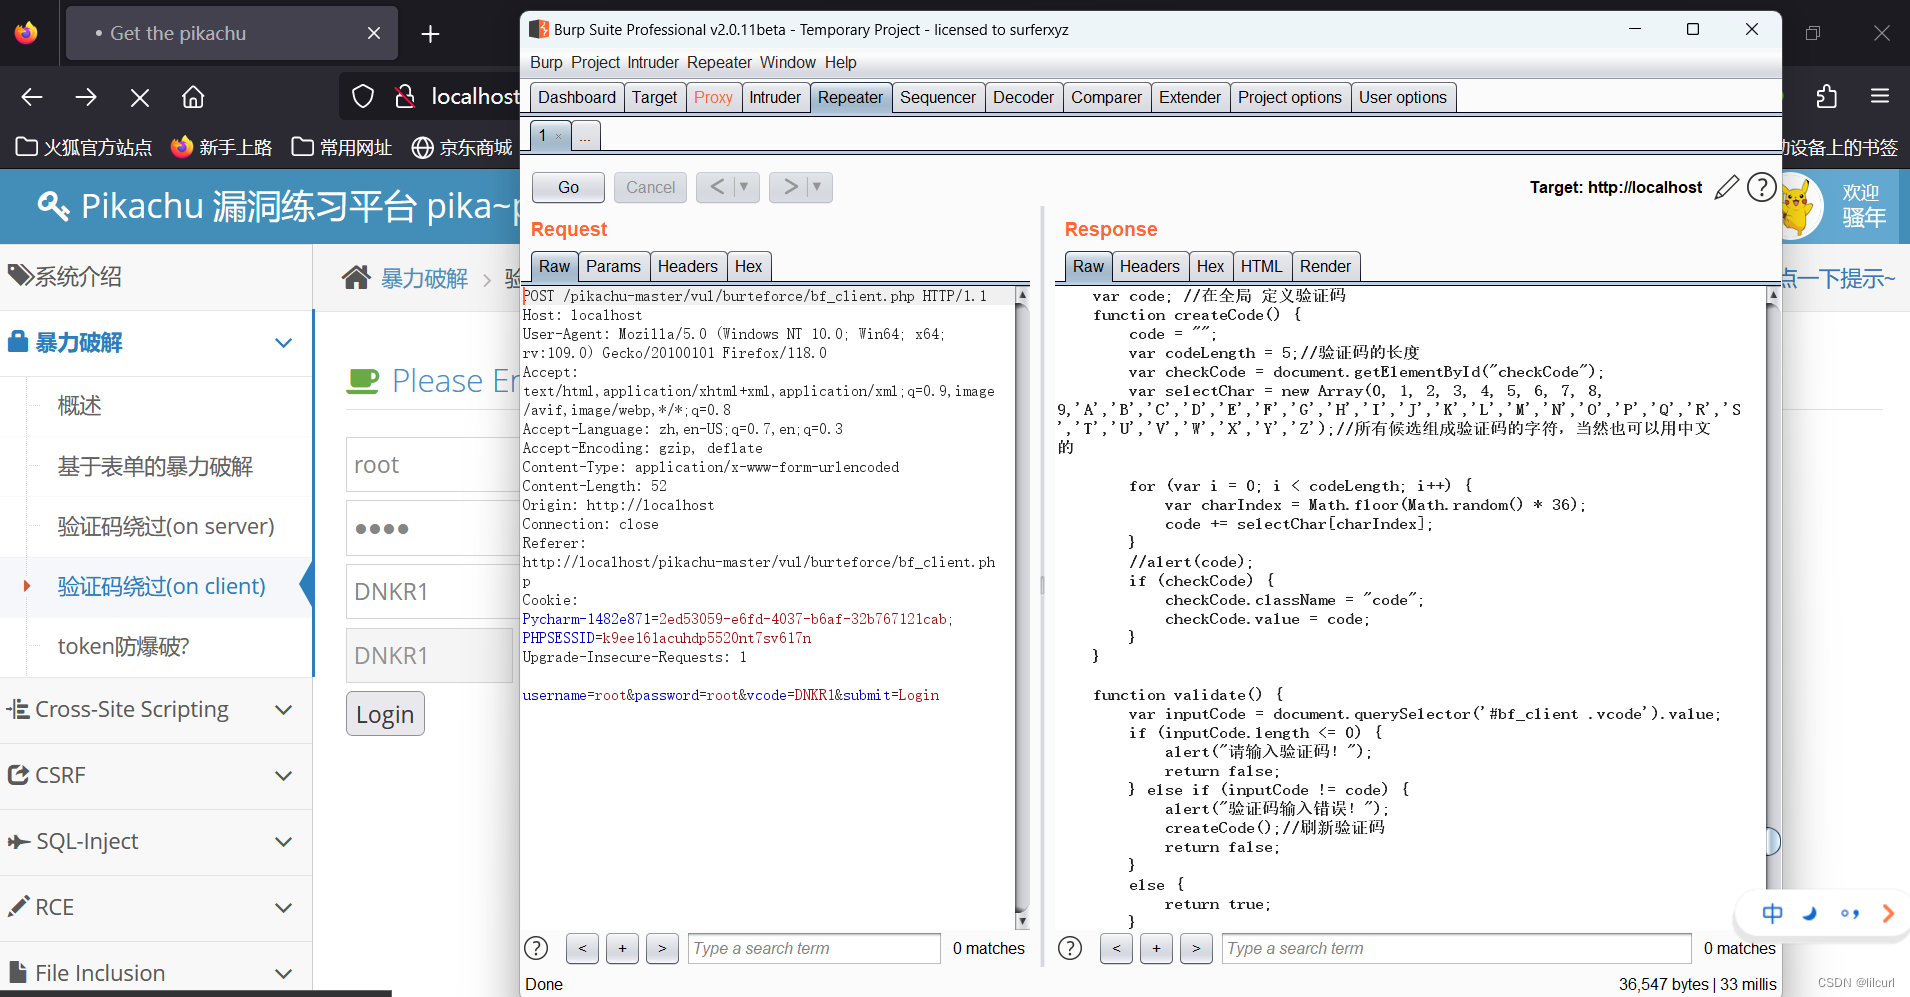Click request search help question icon
Viewport: 1910px width, 997px height.
536,948
